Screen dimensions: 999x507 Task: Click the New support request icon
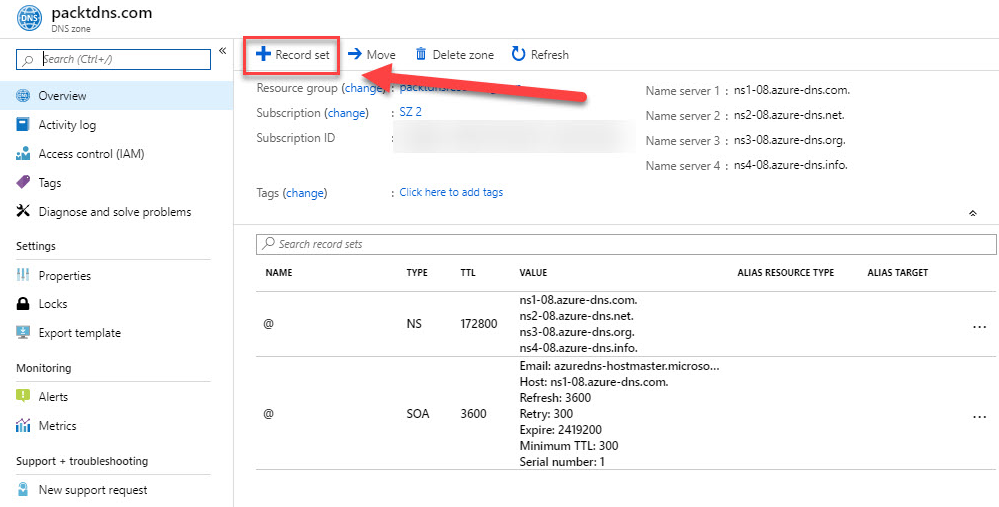[x=23, y=490]
